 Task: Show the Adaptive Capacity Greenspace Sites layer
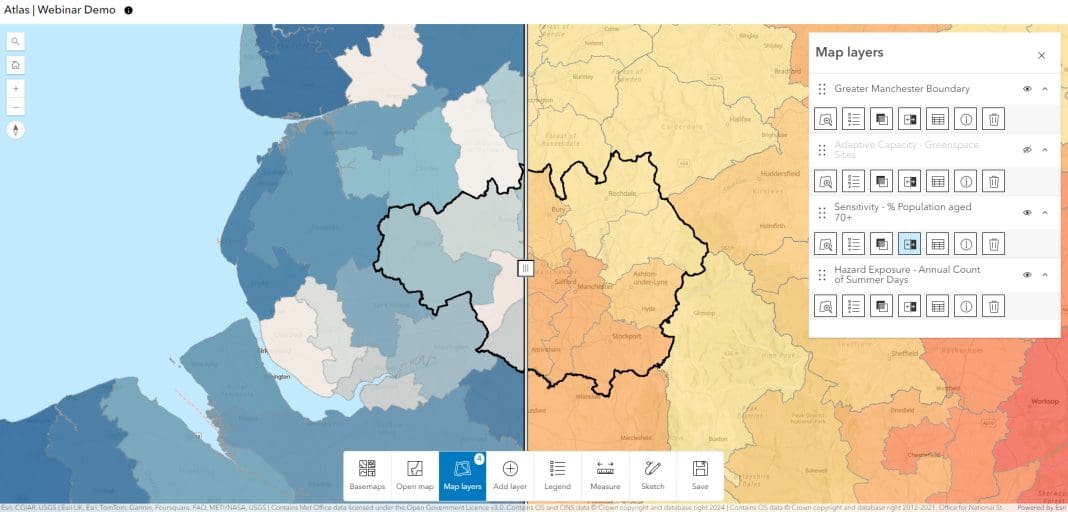(x=1027, y=150)
